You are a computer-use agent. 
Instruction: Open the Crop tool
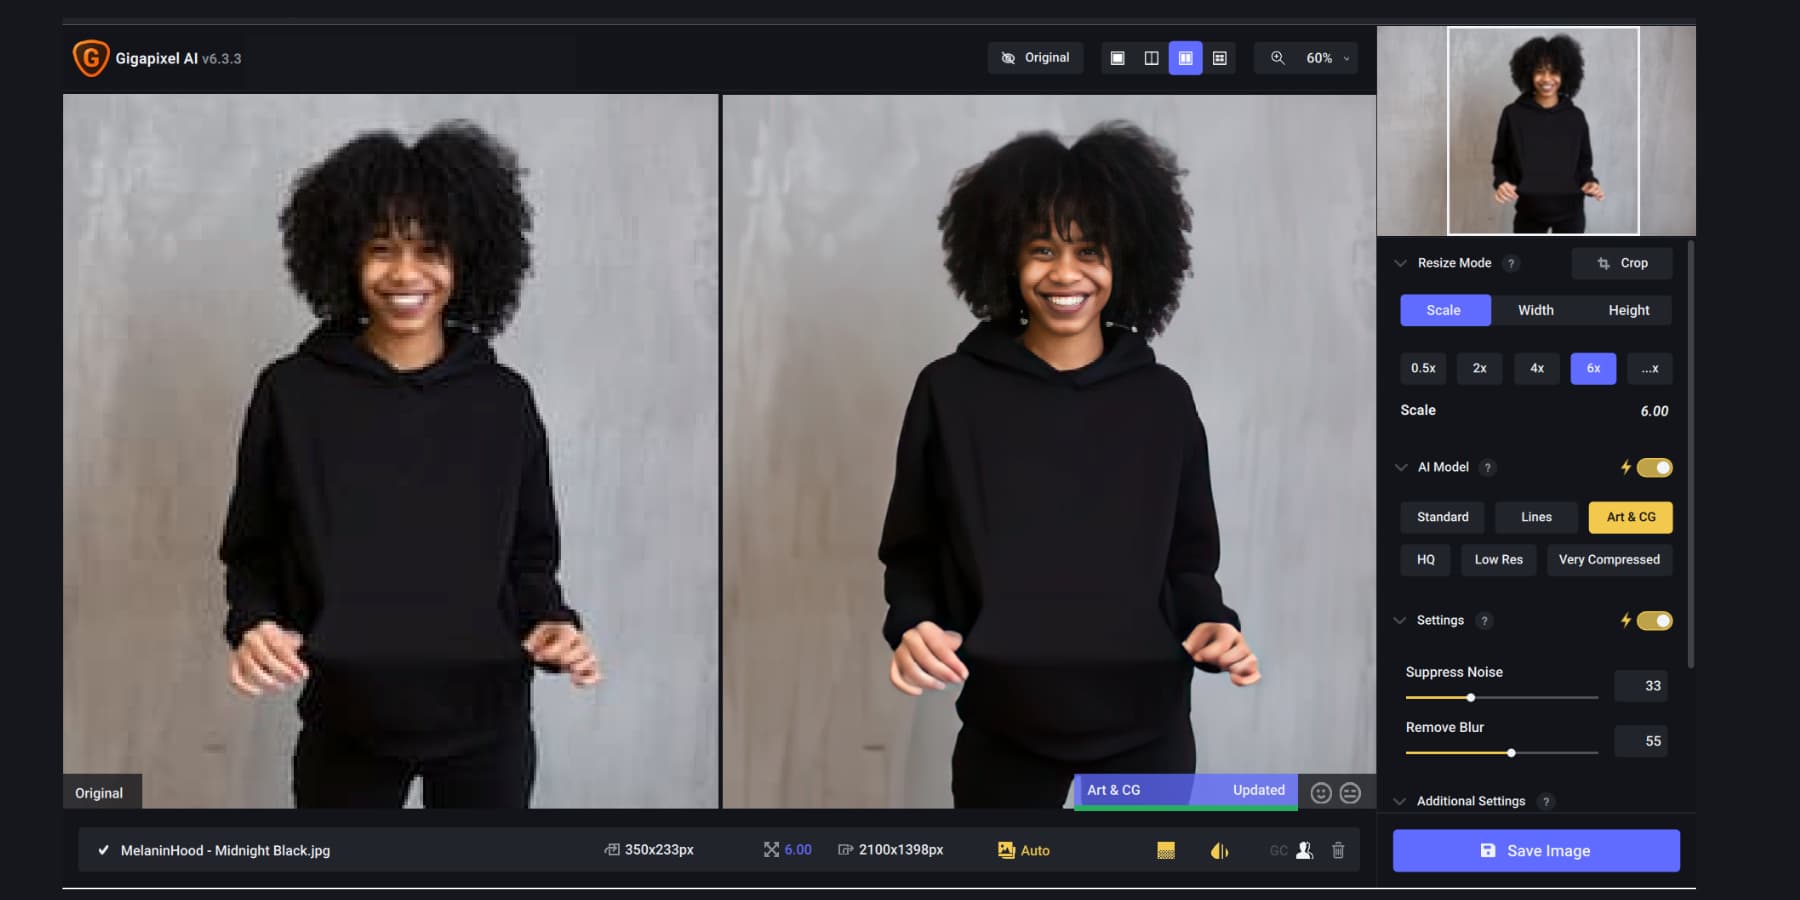pos(1621,263)
